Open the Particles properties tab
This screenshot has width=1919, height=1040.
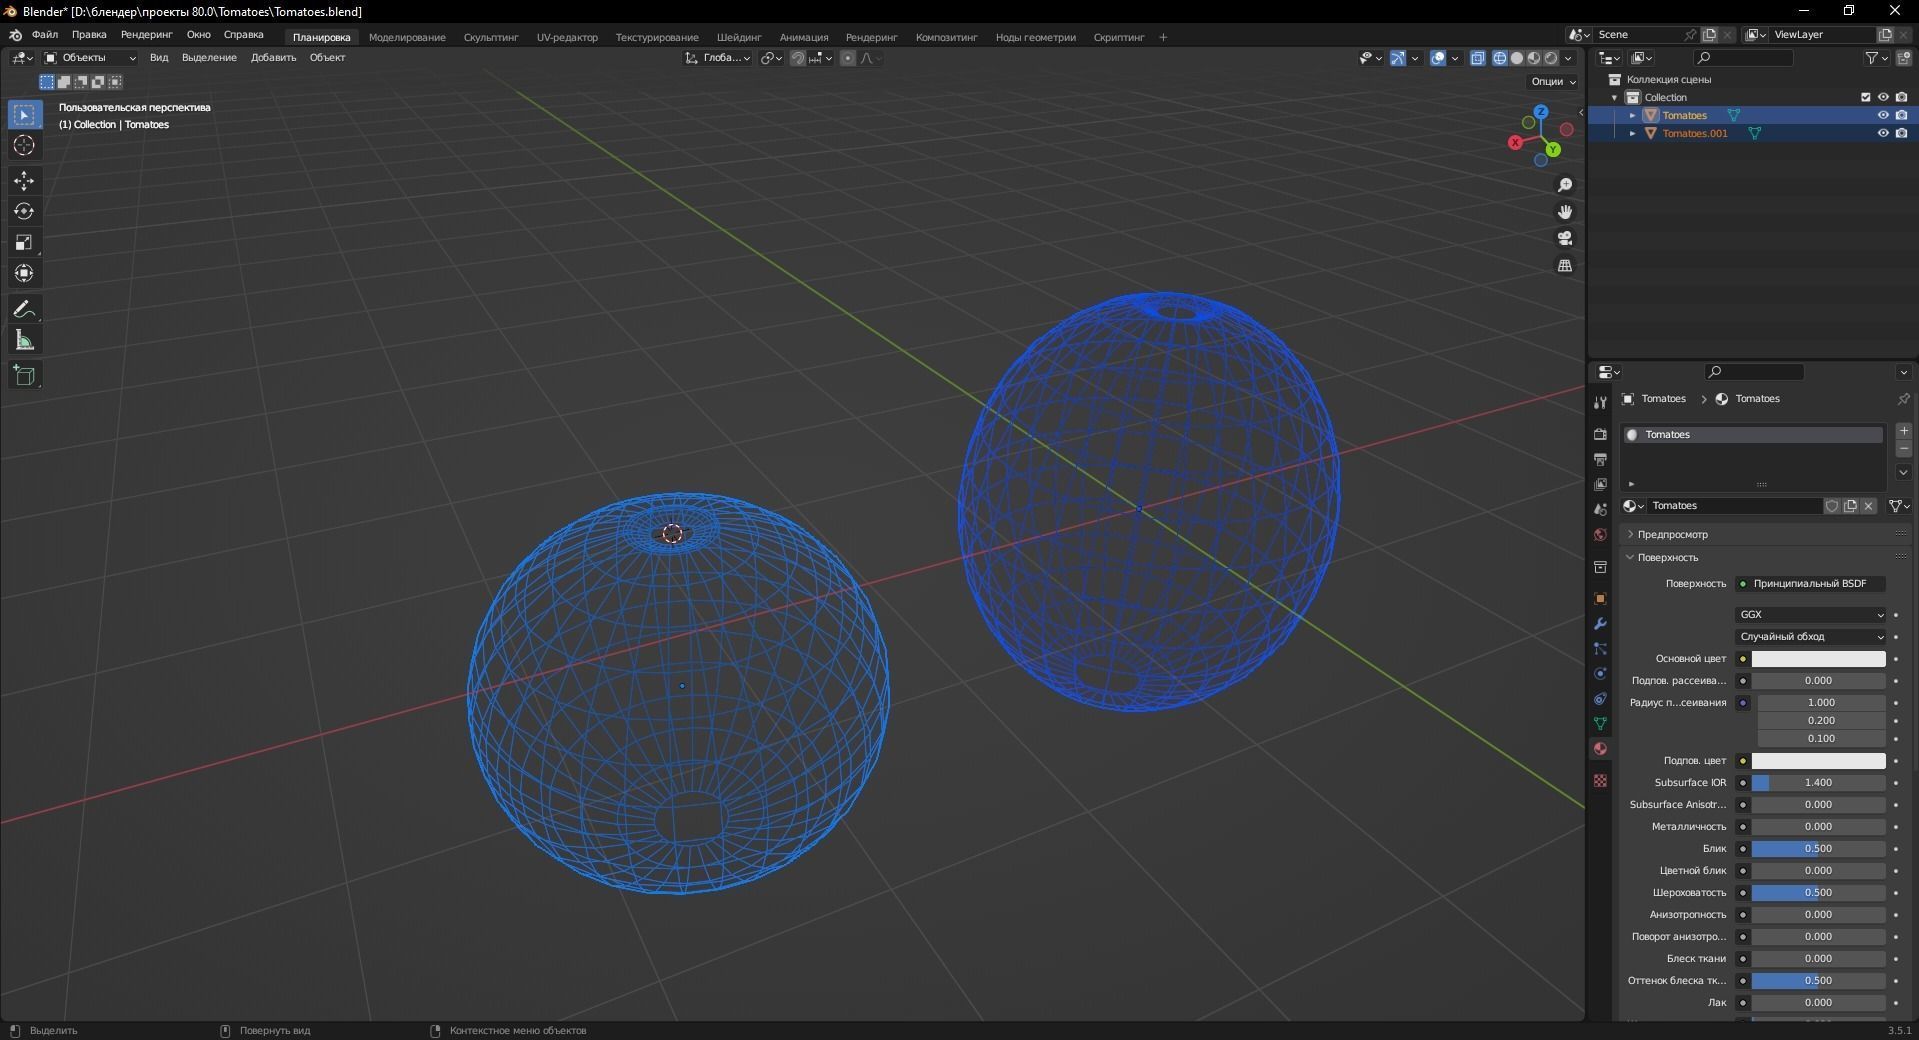[x=1600, y=649]
